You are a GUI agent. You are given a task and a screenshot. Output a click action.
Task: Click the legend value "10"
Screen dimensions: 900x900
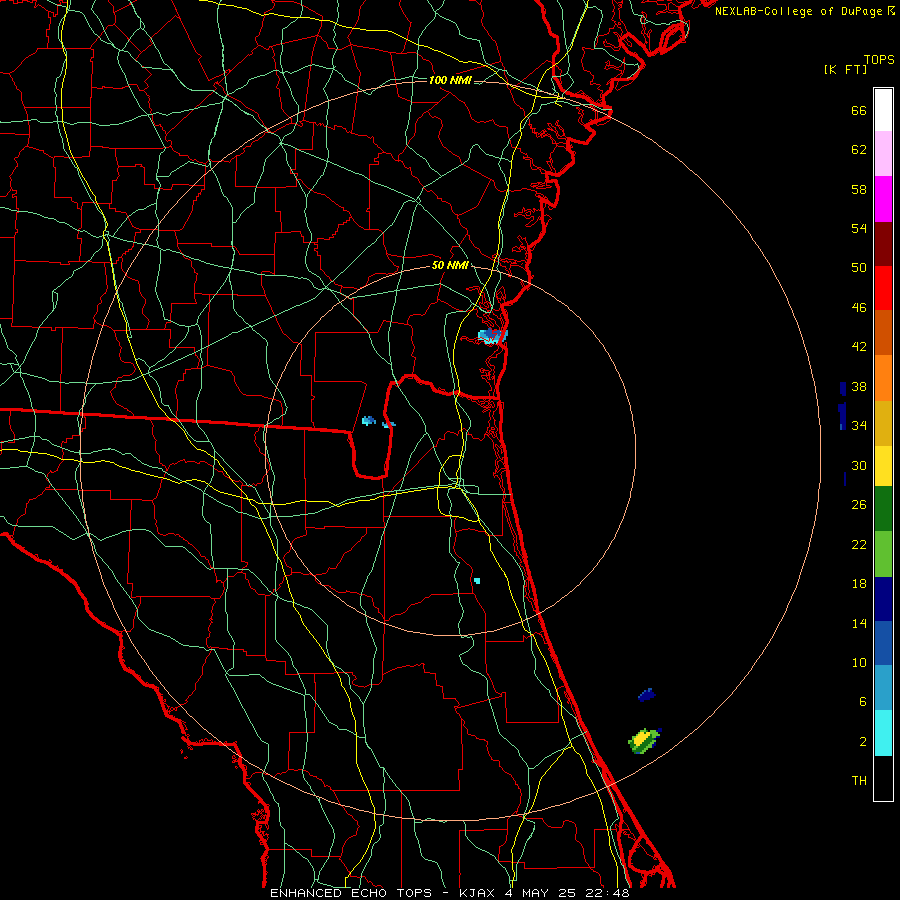859,662
